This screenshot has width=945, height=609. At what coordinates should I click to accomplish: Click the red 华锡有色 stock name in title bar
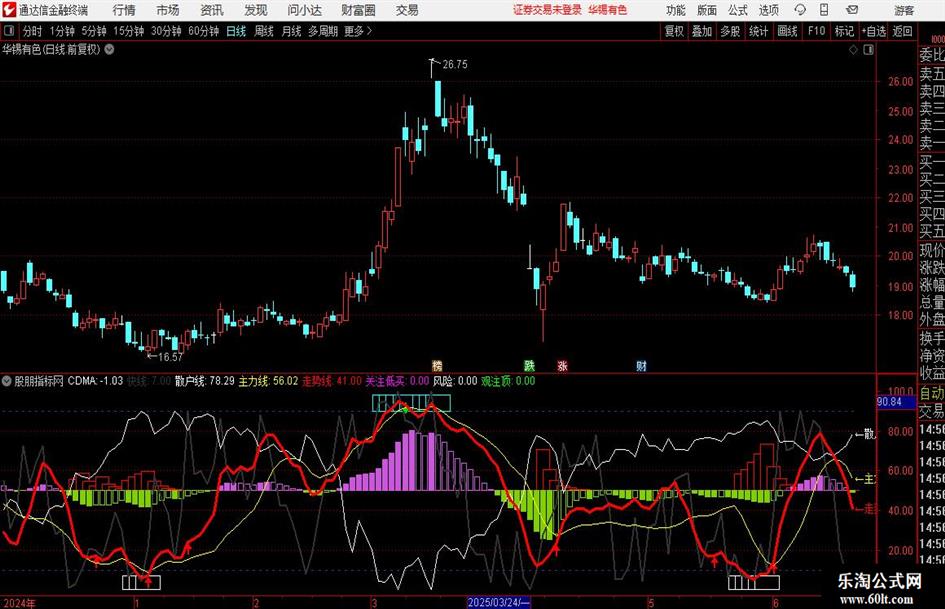tap(608, 10)
